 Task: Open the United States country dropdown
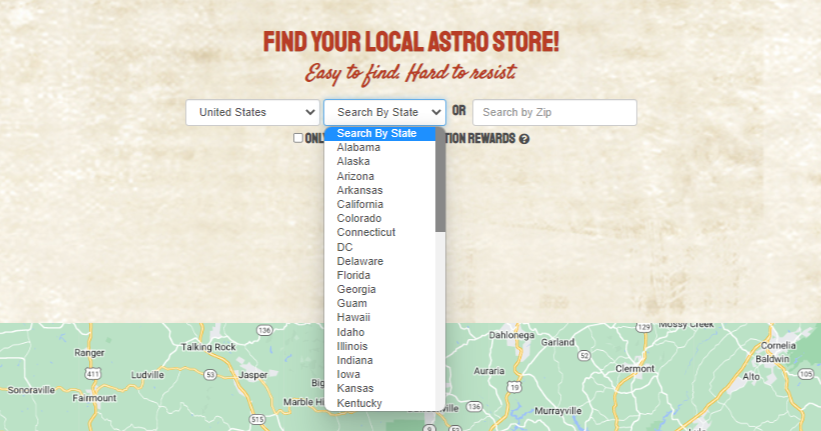[x=252, y=112]
